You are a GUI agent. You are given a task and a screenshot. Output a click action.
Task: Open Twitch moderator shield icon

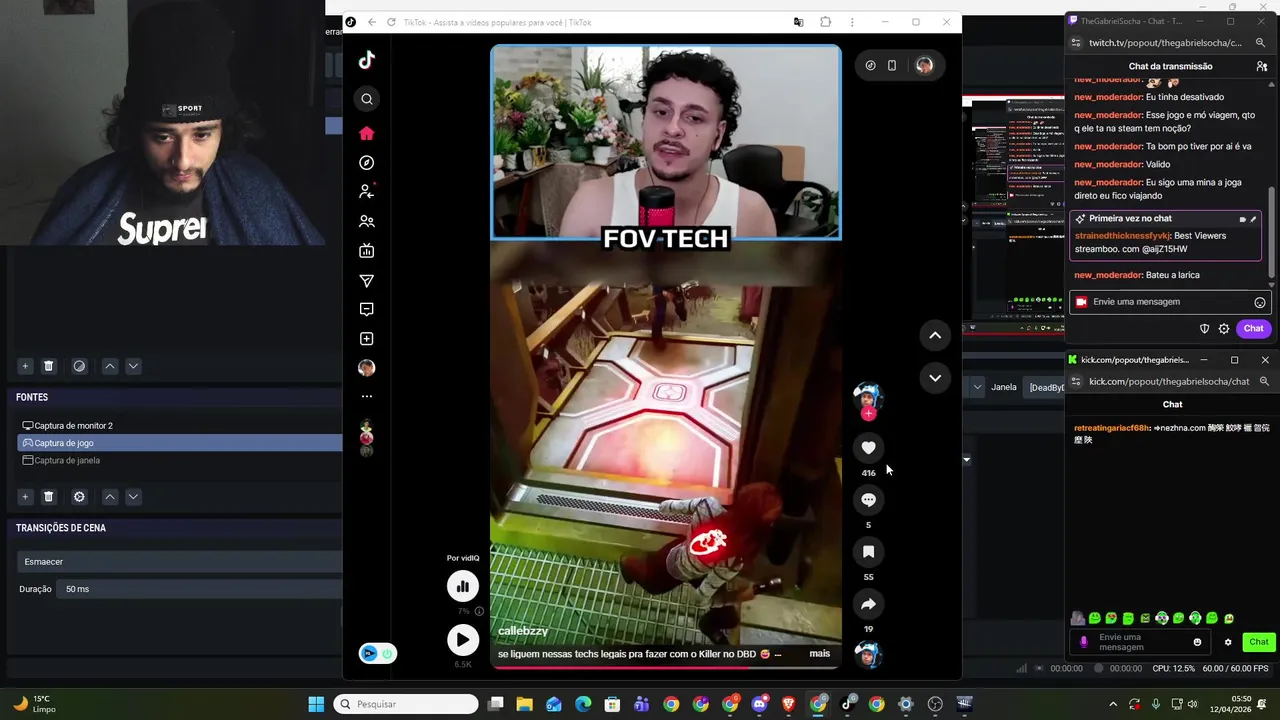pos(1204,329)
